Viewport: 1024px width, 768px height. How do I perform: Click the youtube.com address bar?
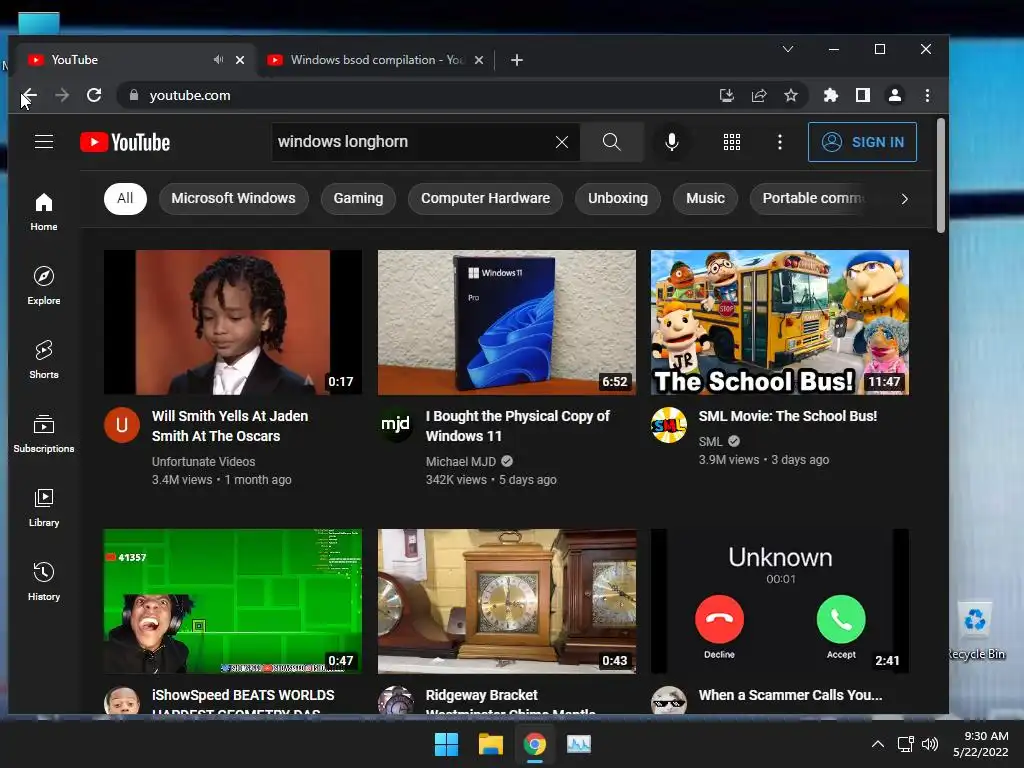[418, 95]
